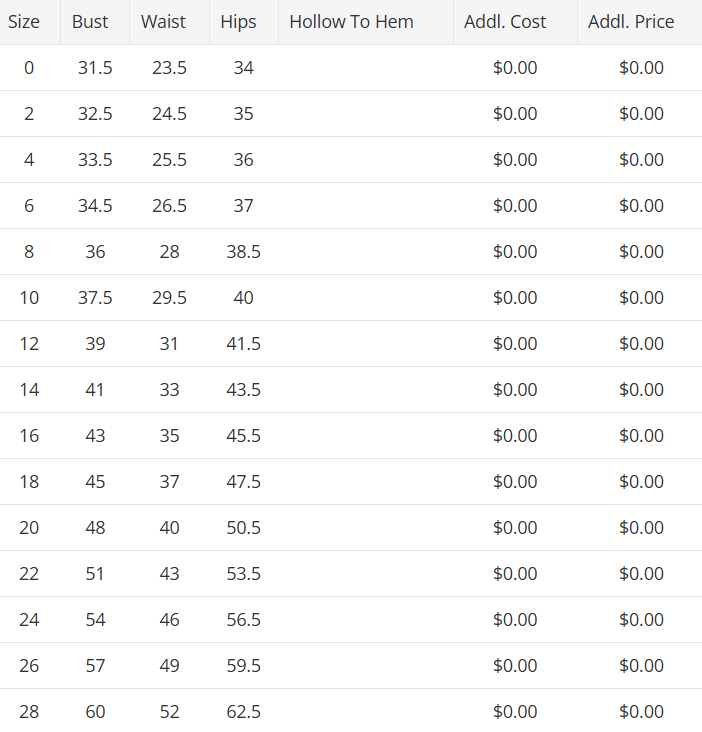The width and height of the screenshot is (702, 732).
Task: Click hips value 37 in size 6 row
Action: 244,206
